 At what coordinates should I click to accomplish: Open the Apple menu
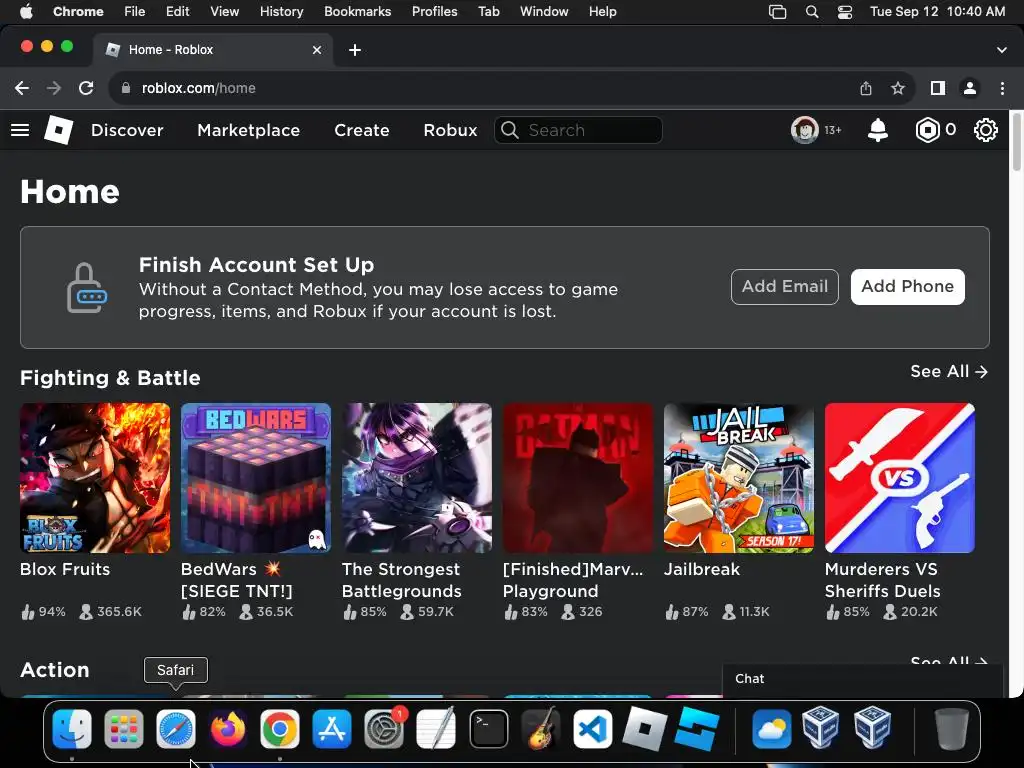[26, 12]
